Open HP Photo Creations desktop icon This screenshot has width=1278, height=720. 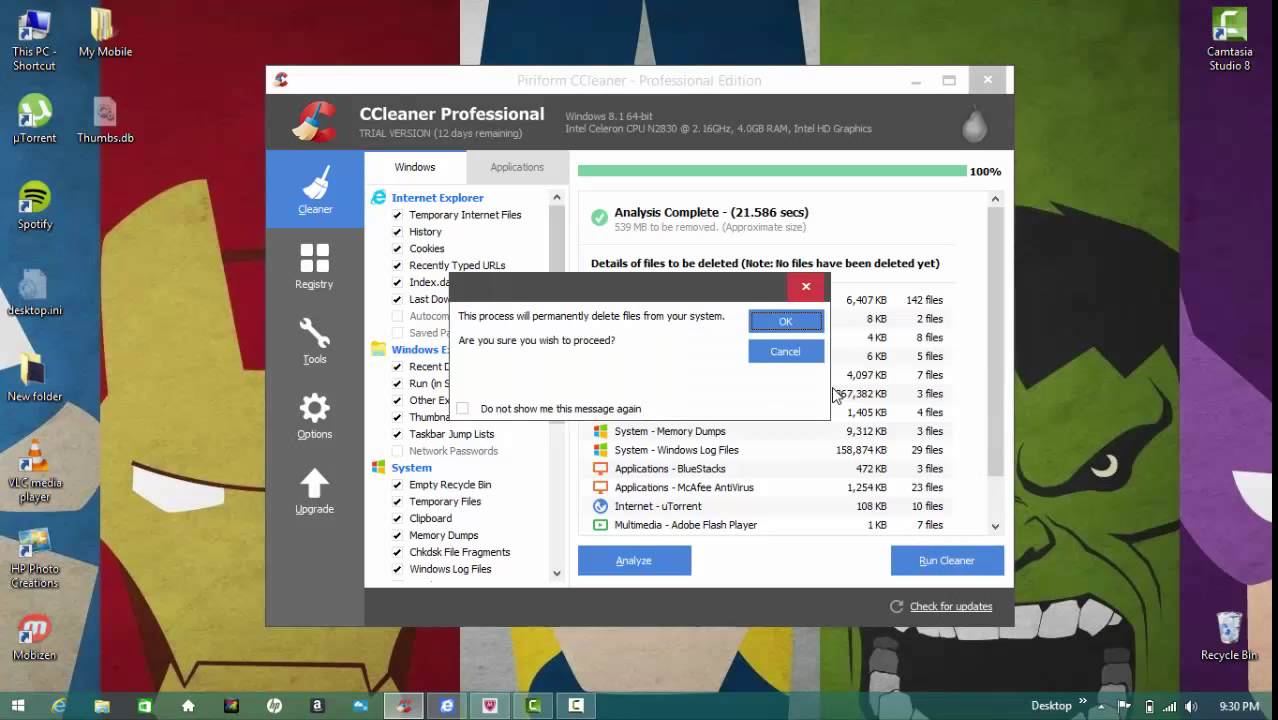click(x=35, y=558)
